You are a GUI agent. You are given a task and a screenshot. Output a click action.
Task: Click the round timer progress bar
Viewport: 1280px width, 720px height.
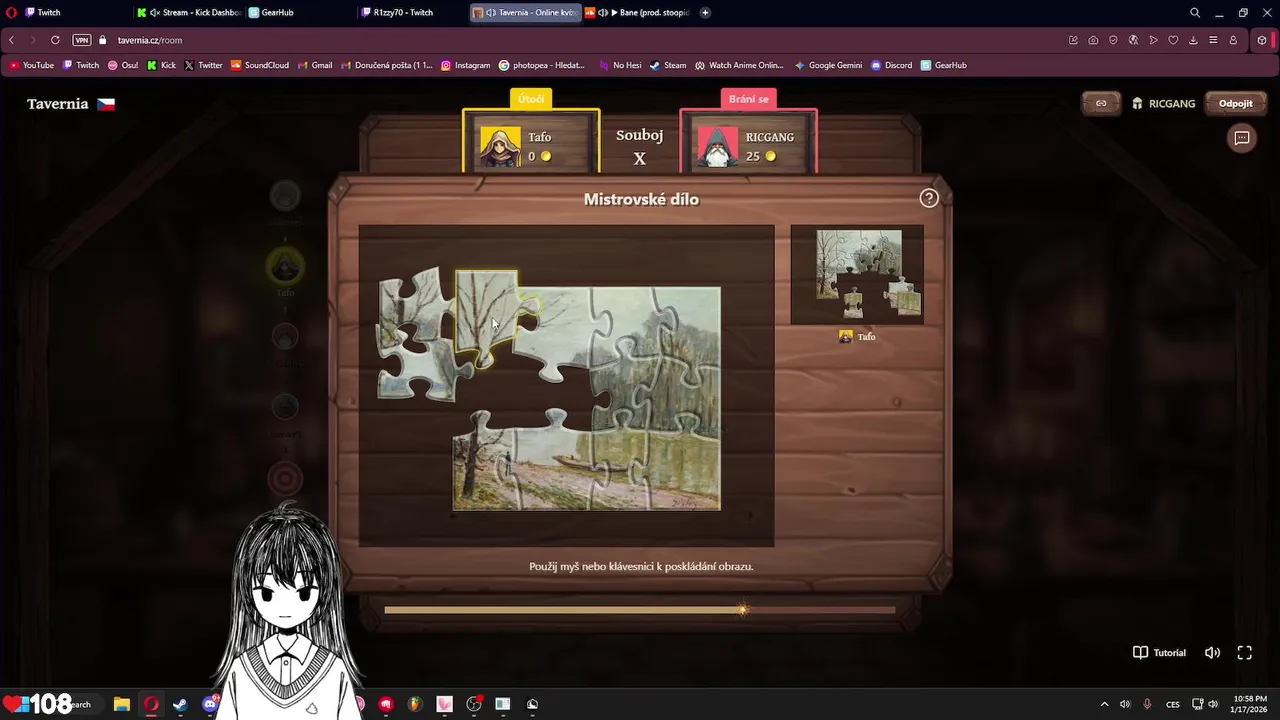pos(640,610)
